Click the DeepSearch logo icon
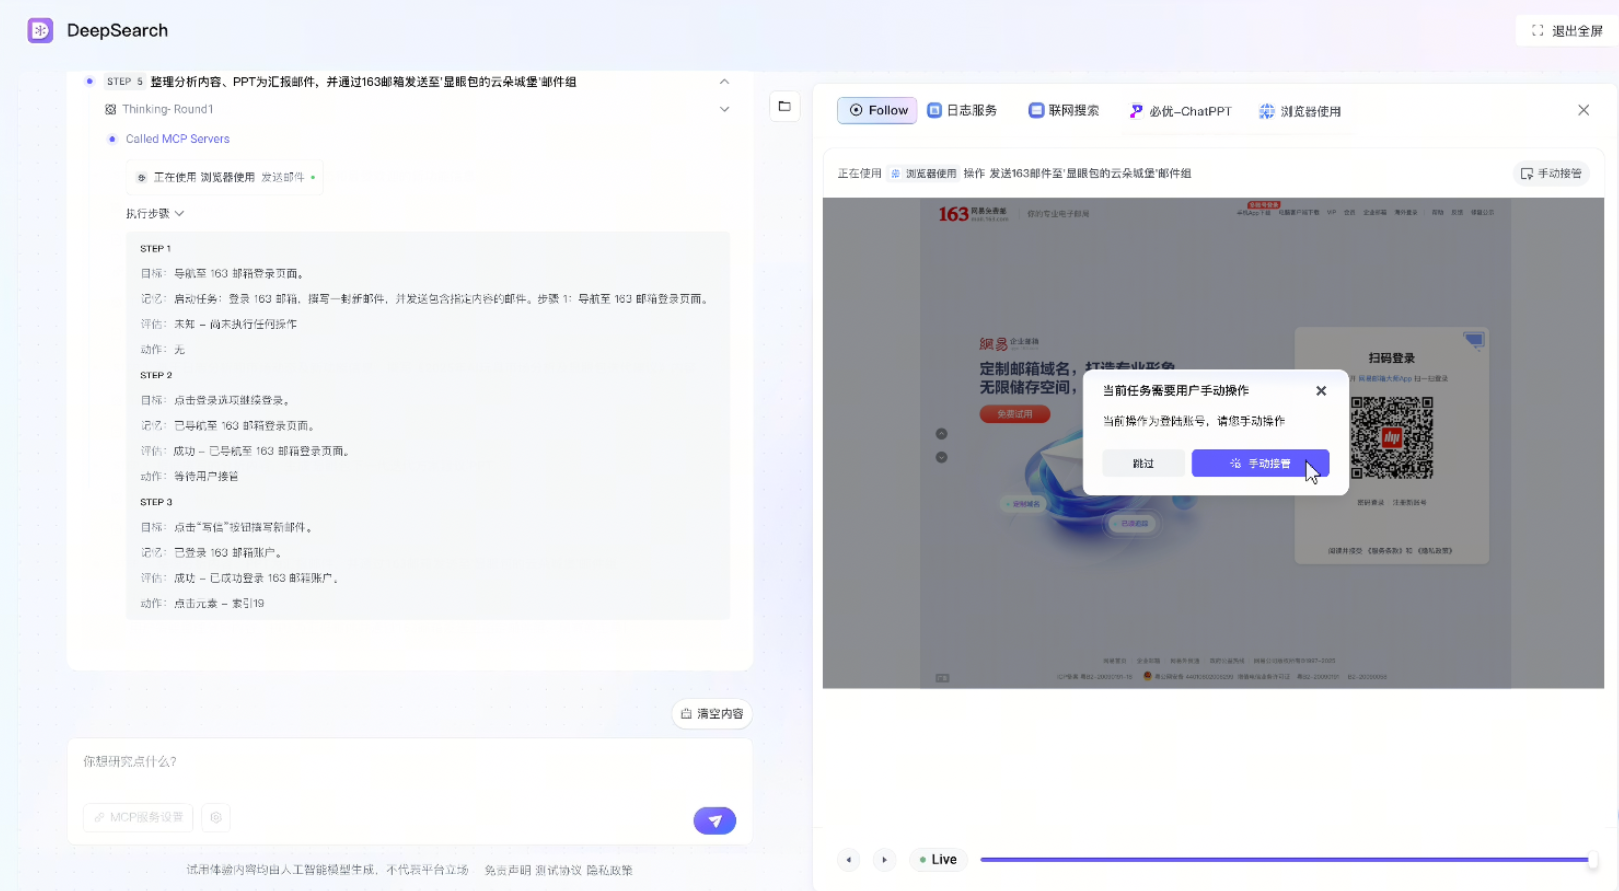The height and width of the screenshot is (891, 1619). tap(40, 30)
